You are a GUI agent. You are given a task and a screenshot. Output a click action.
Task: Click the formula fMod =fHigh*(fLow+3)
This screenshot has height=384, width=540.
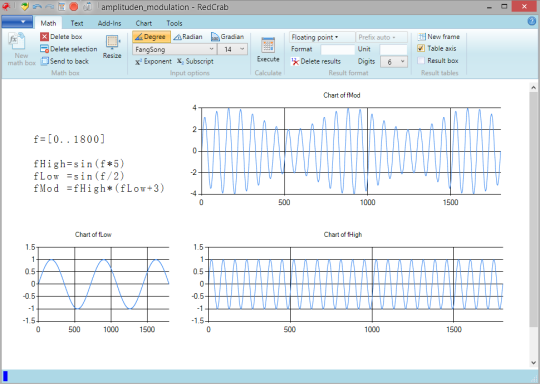pos(99,188)
